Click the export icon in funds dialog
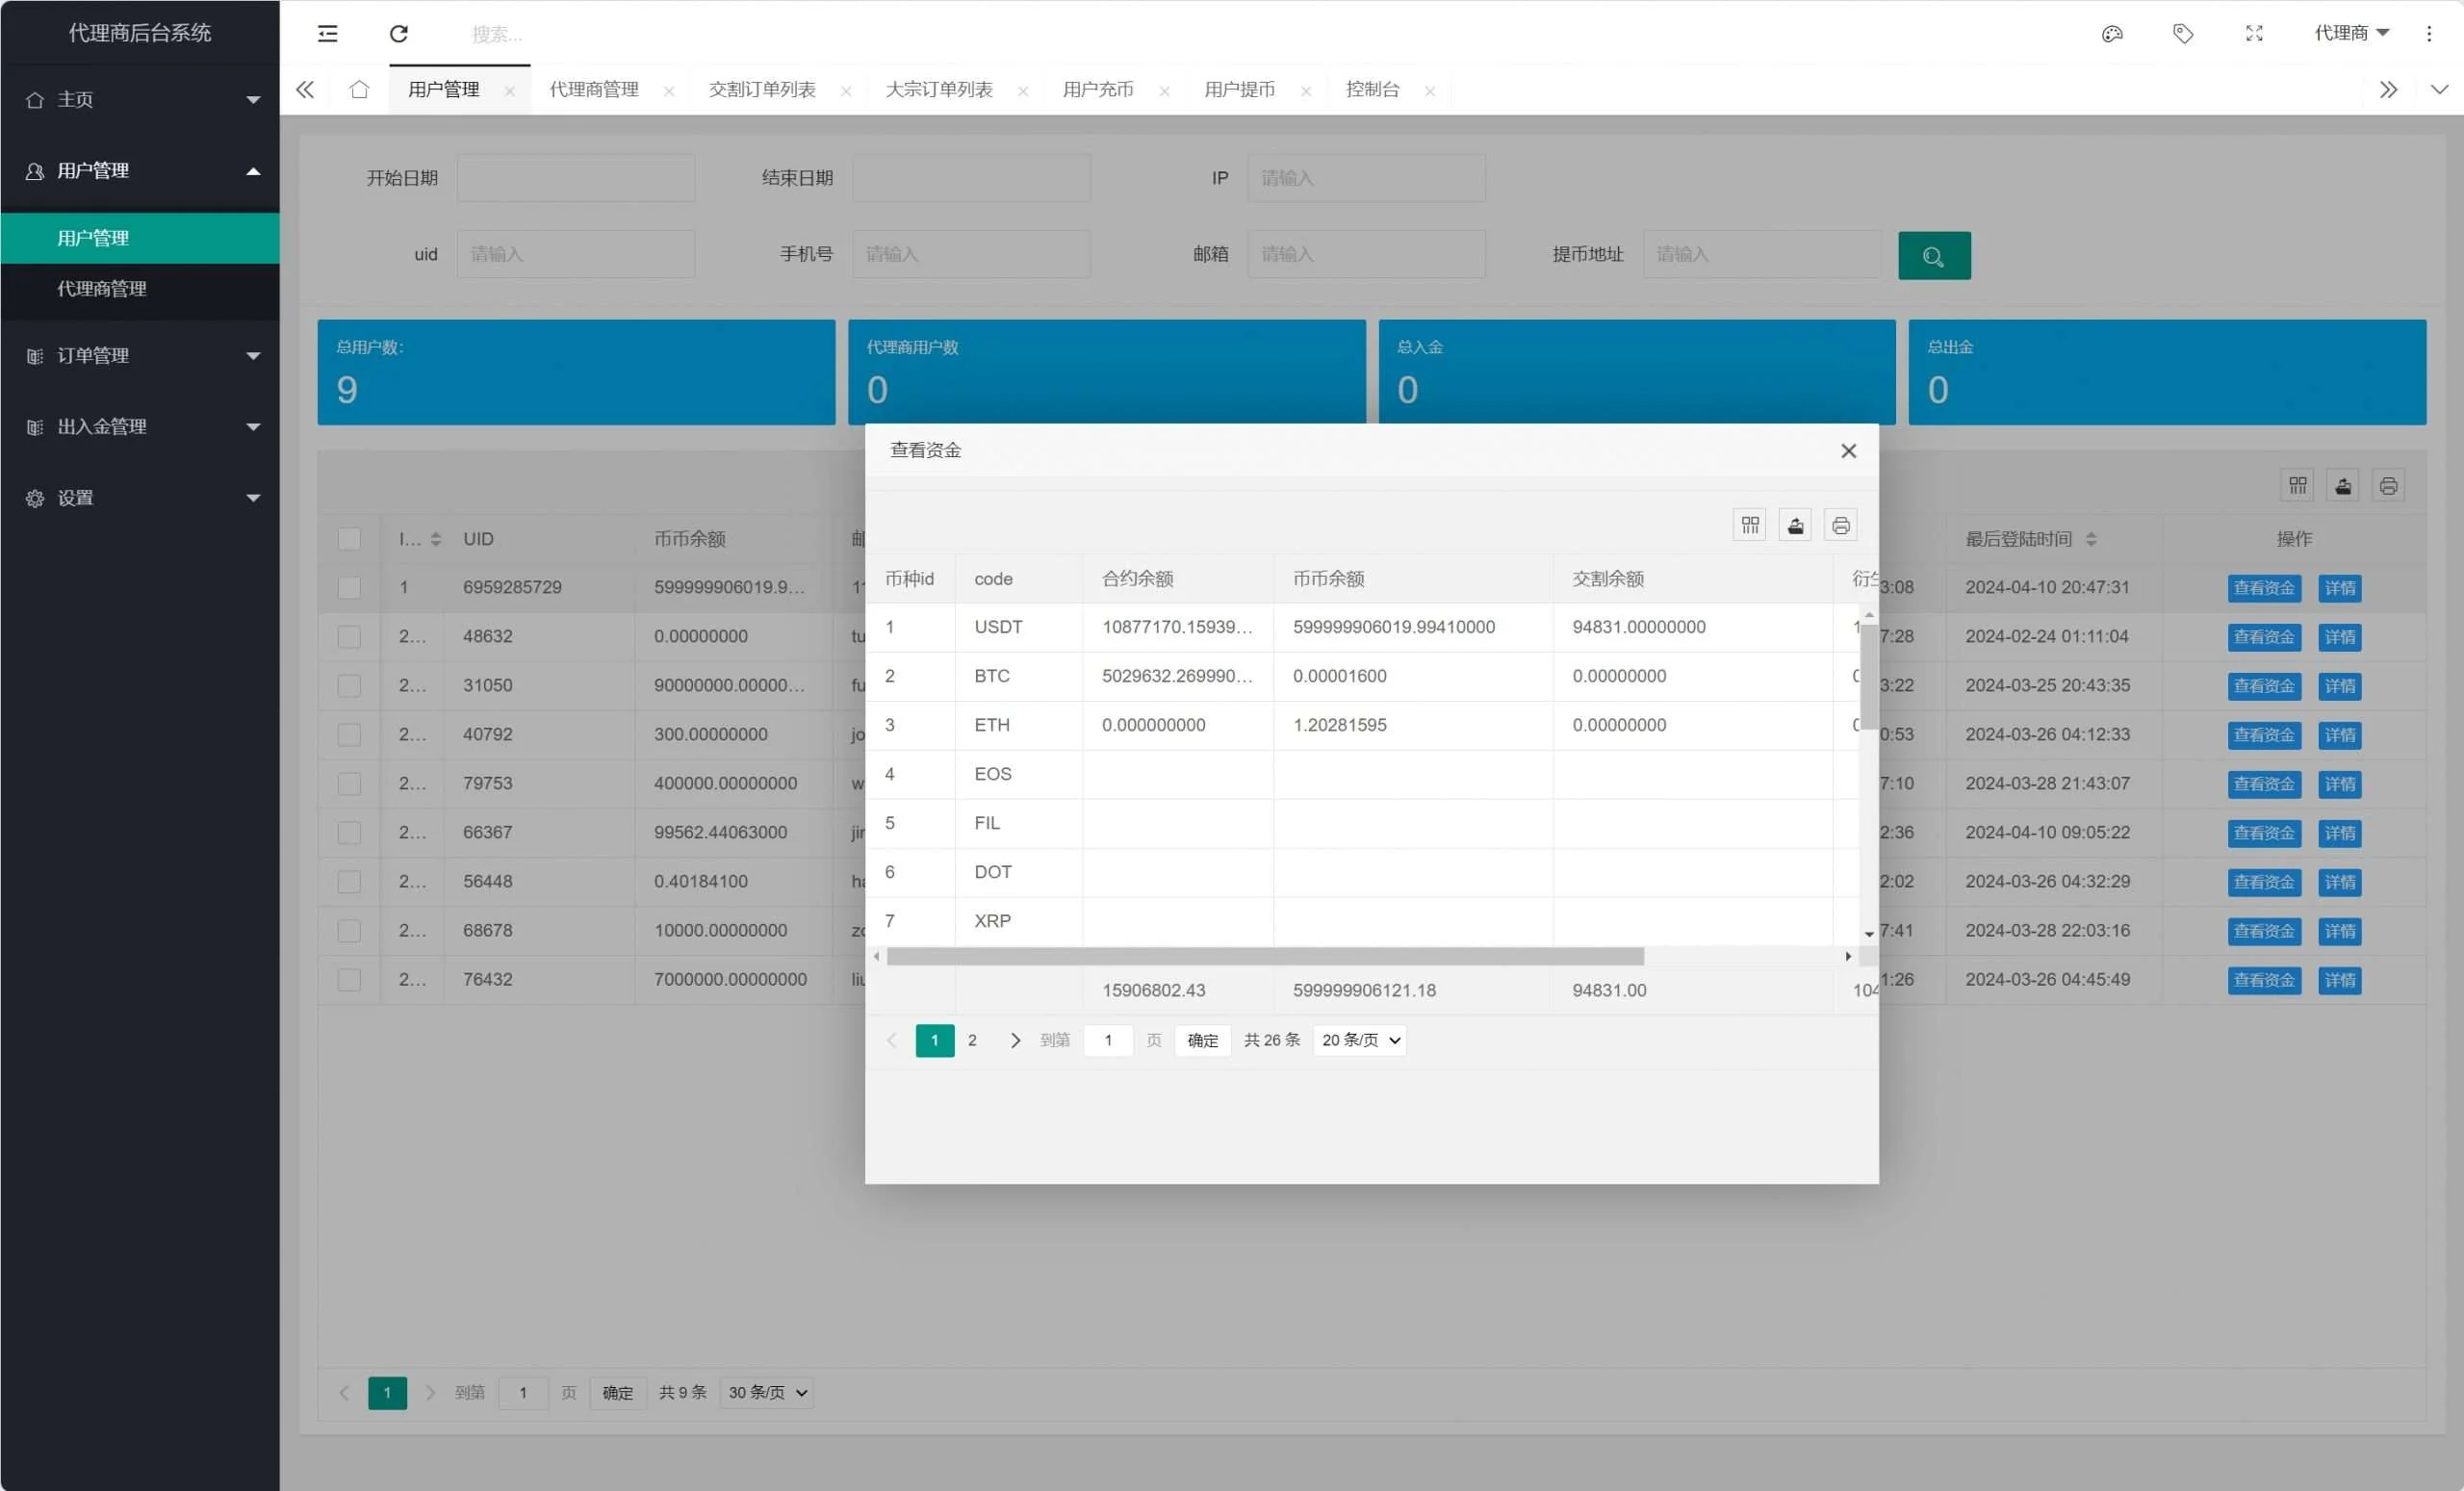The image size is (2464, 1491). click(1795, 526)
